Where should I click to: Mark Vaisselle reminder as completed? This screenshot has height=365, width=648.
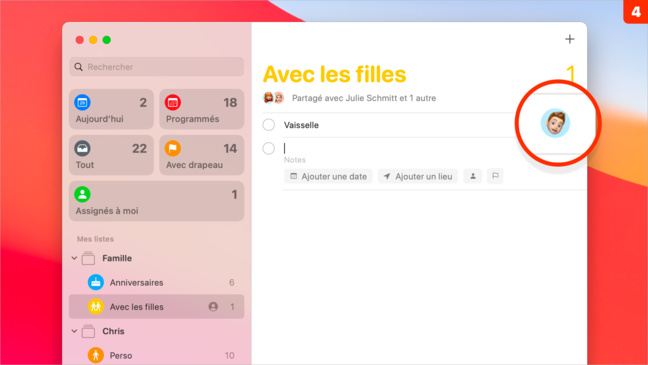click(269, 125)
